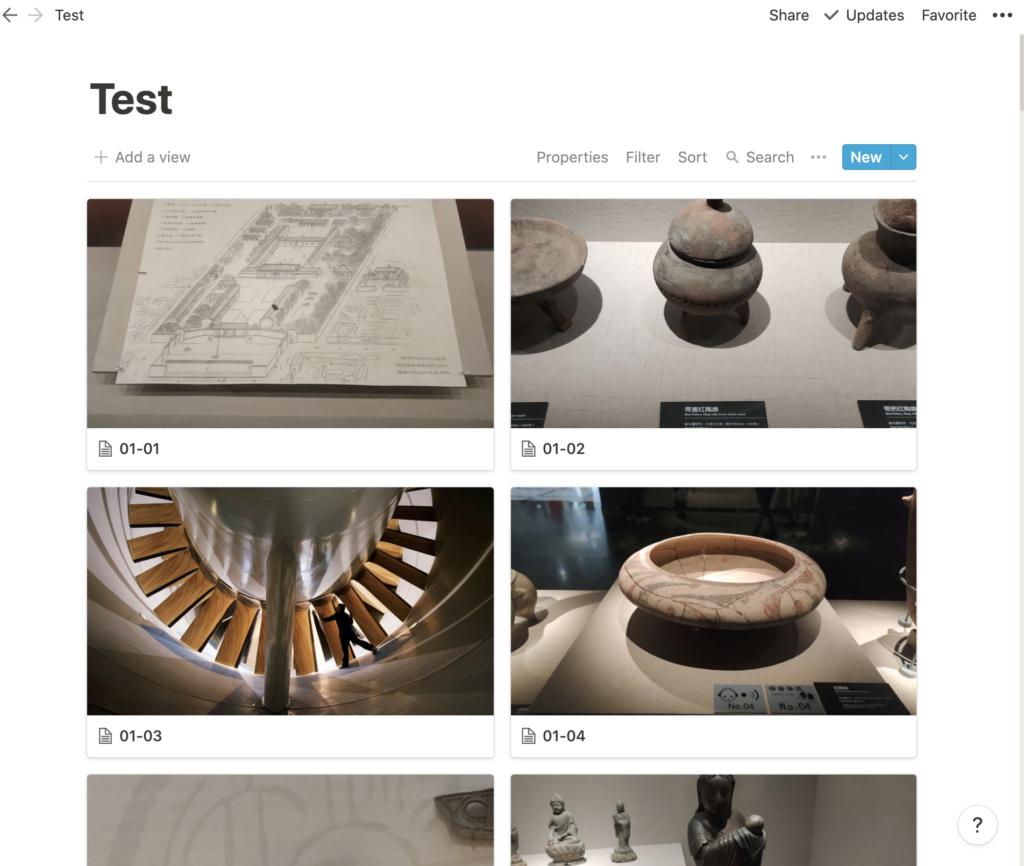Click the blue New button
Viewport: 1024px width, 866px height.
[x=866, y=157]
